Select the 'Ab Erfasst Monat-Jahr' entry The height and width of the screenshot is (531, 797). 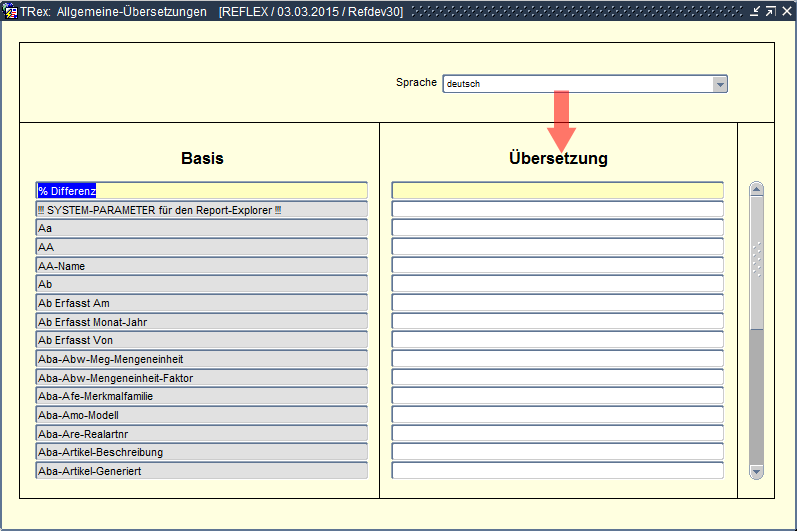[x=201, y=322]
